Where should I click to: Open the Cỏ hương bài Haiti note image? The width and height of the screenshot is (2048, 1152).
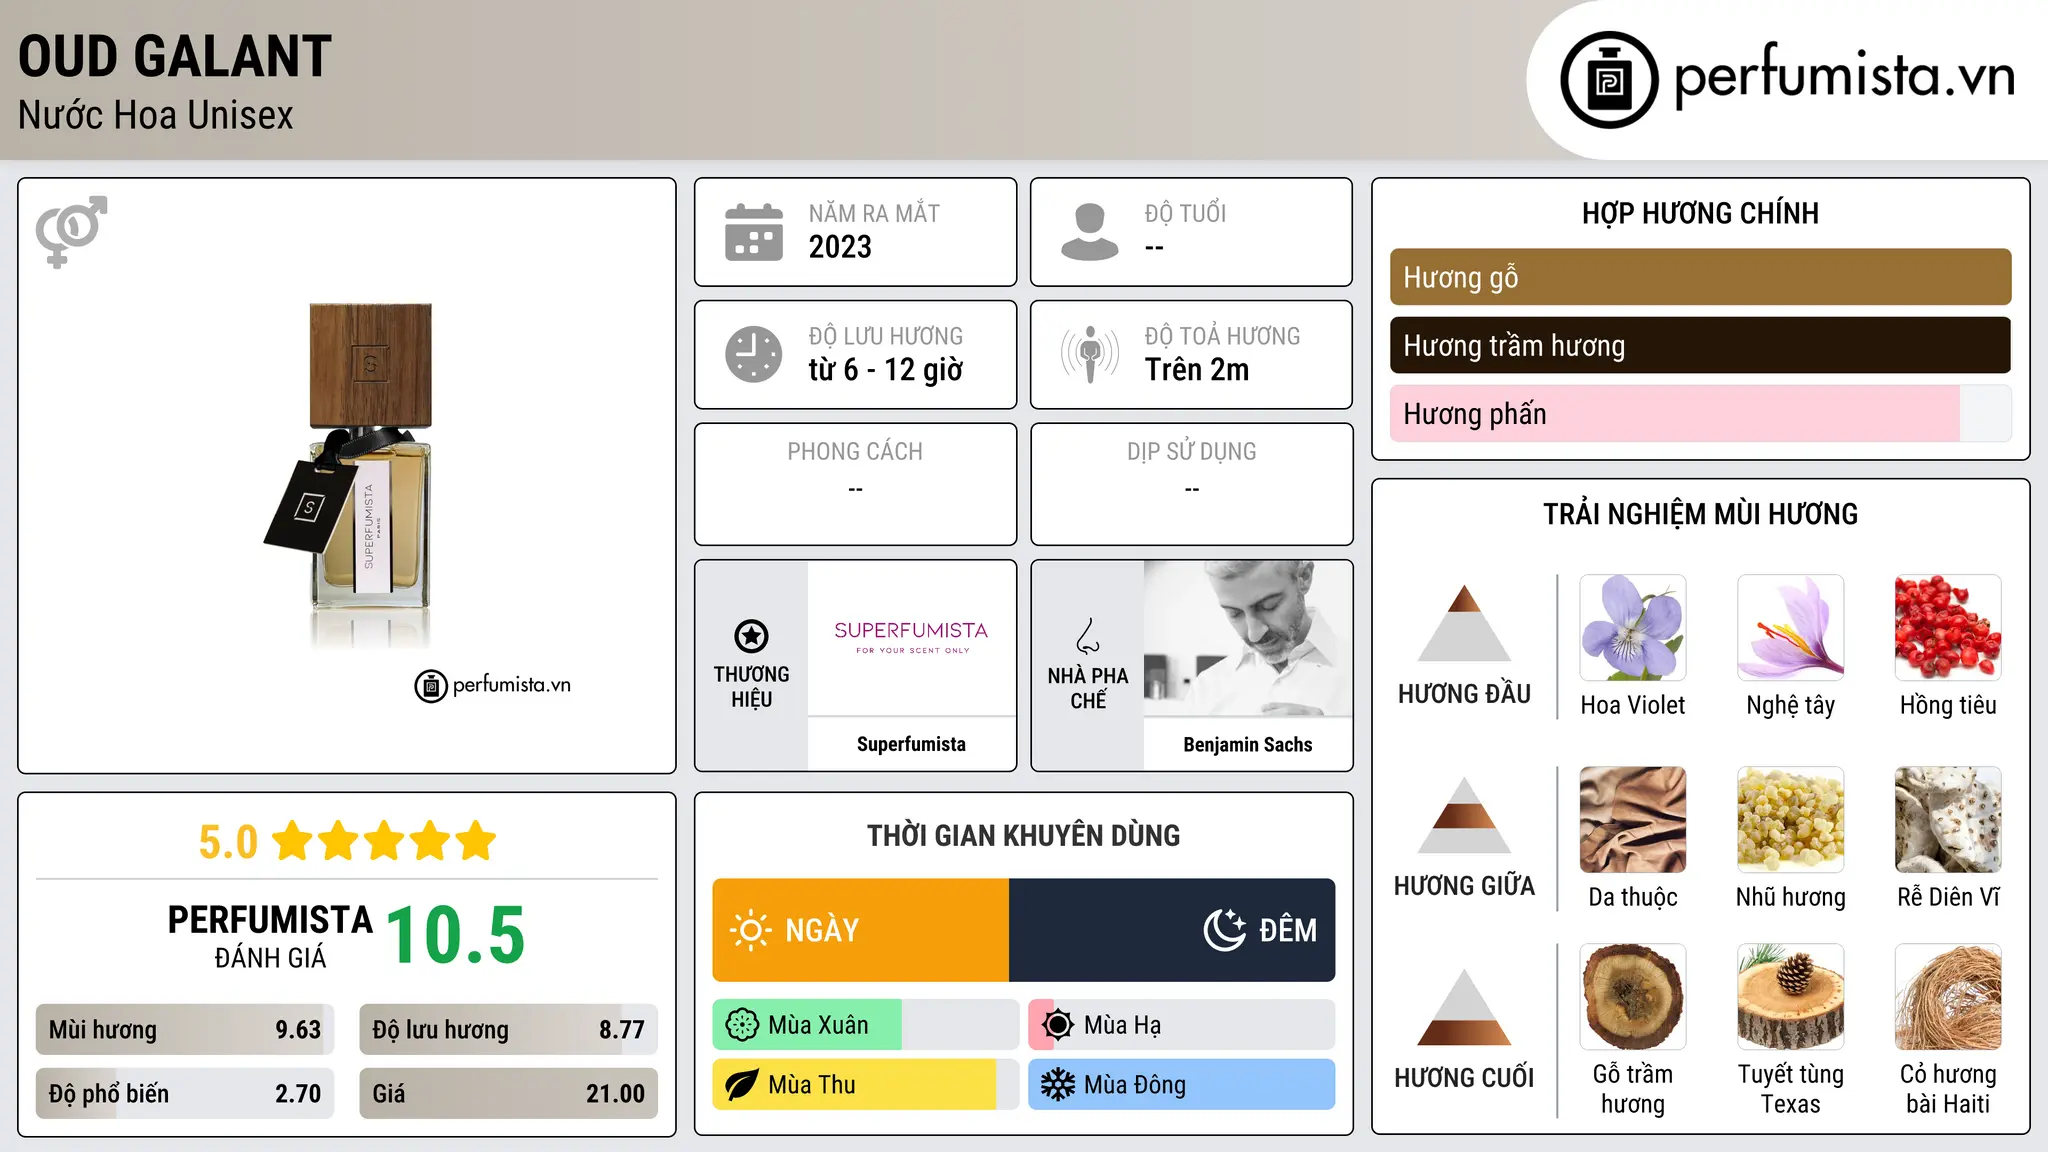(x=1948, y=997)
